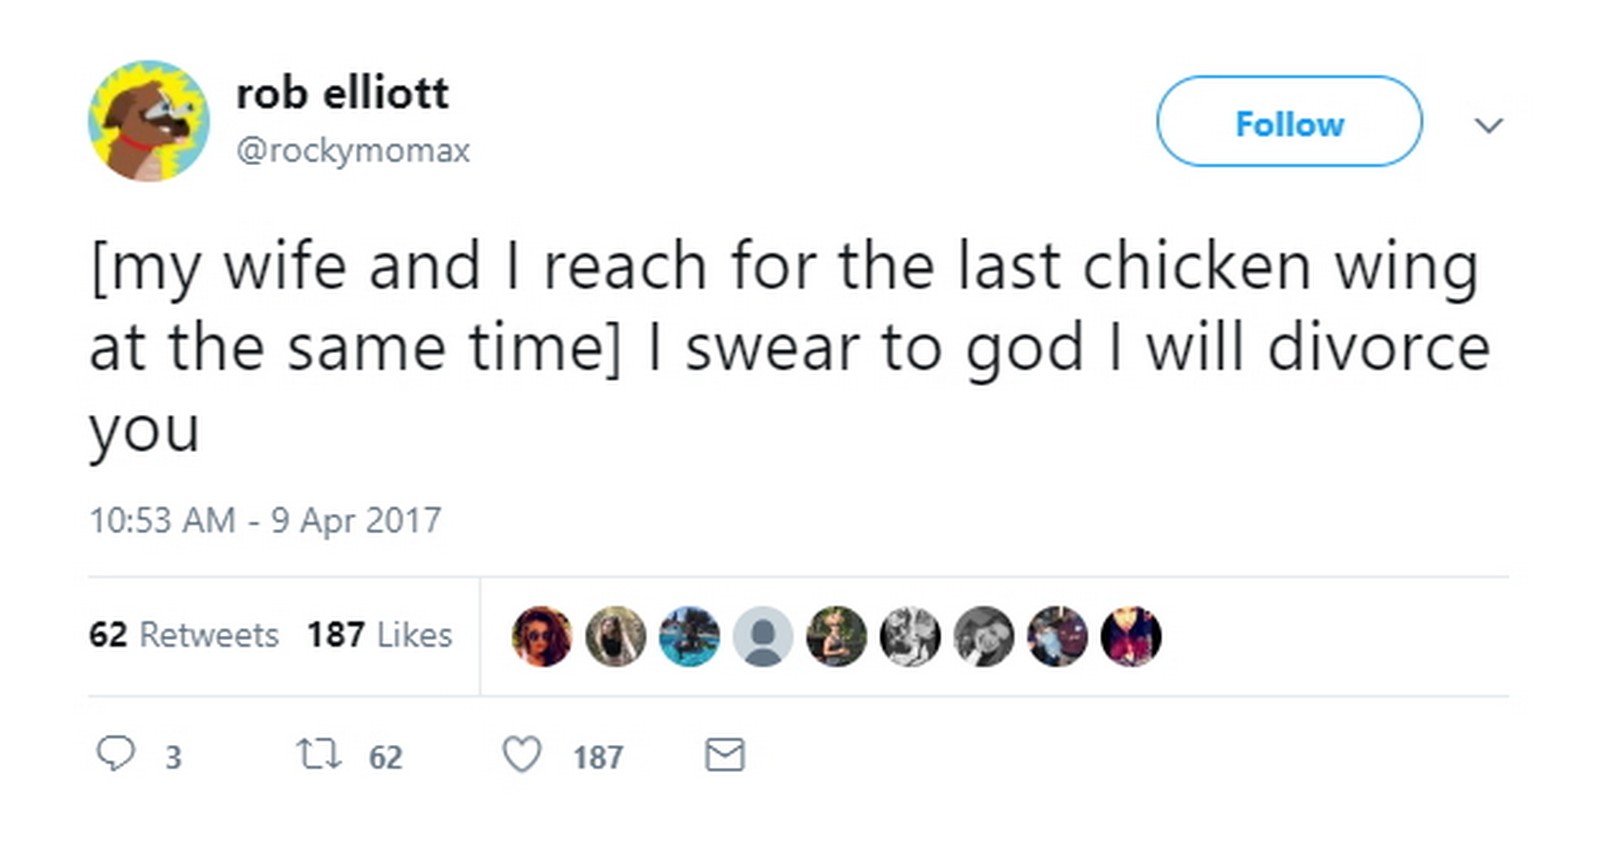Follow rob elliott
Screen dimensions: 1600x844
(x=1289, y=122)
